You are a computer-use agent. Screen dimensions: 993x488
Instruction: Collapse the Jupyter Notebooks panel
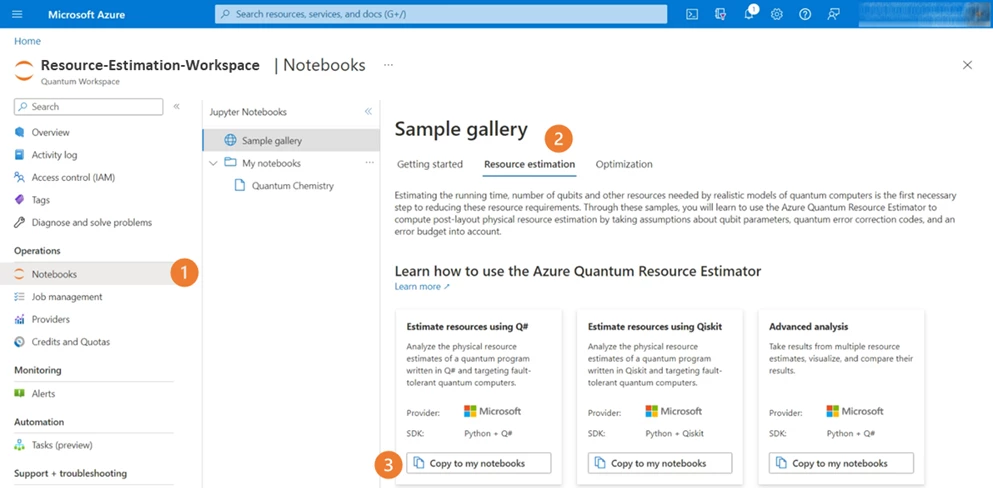pos(369,111)
